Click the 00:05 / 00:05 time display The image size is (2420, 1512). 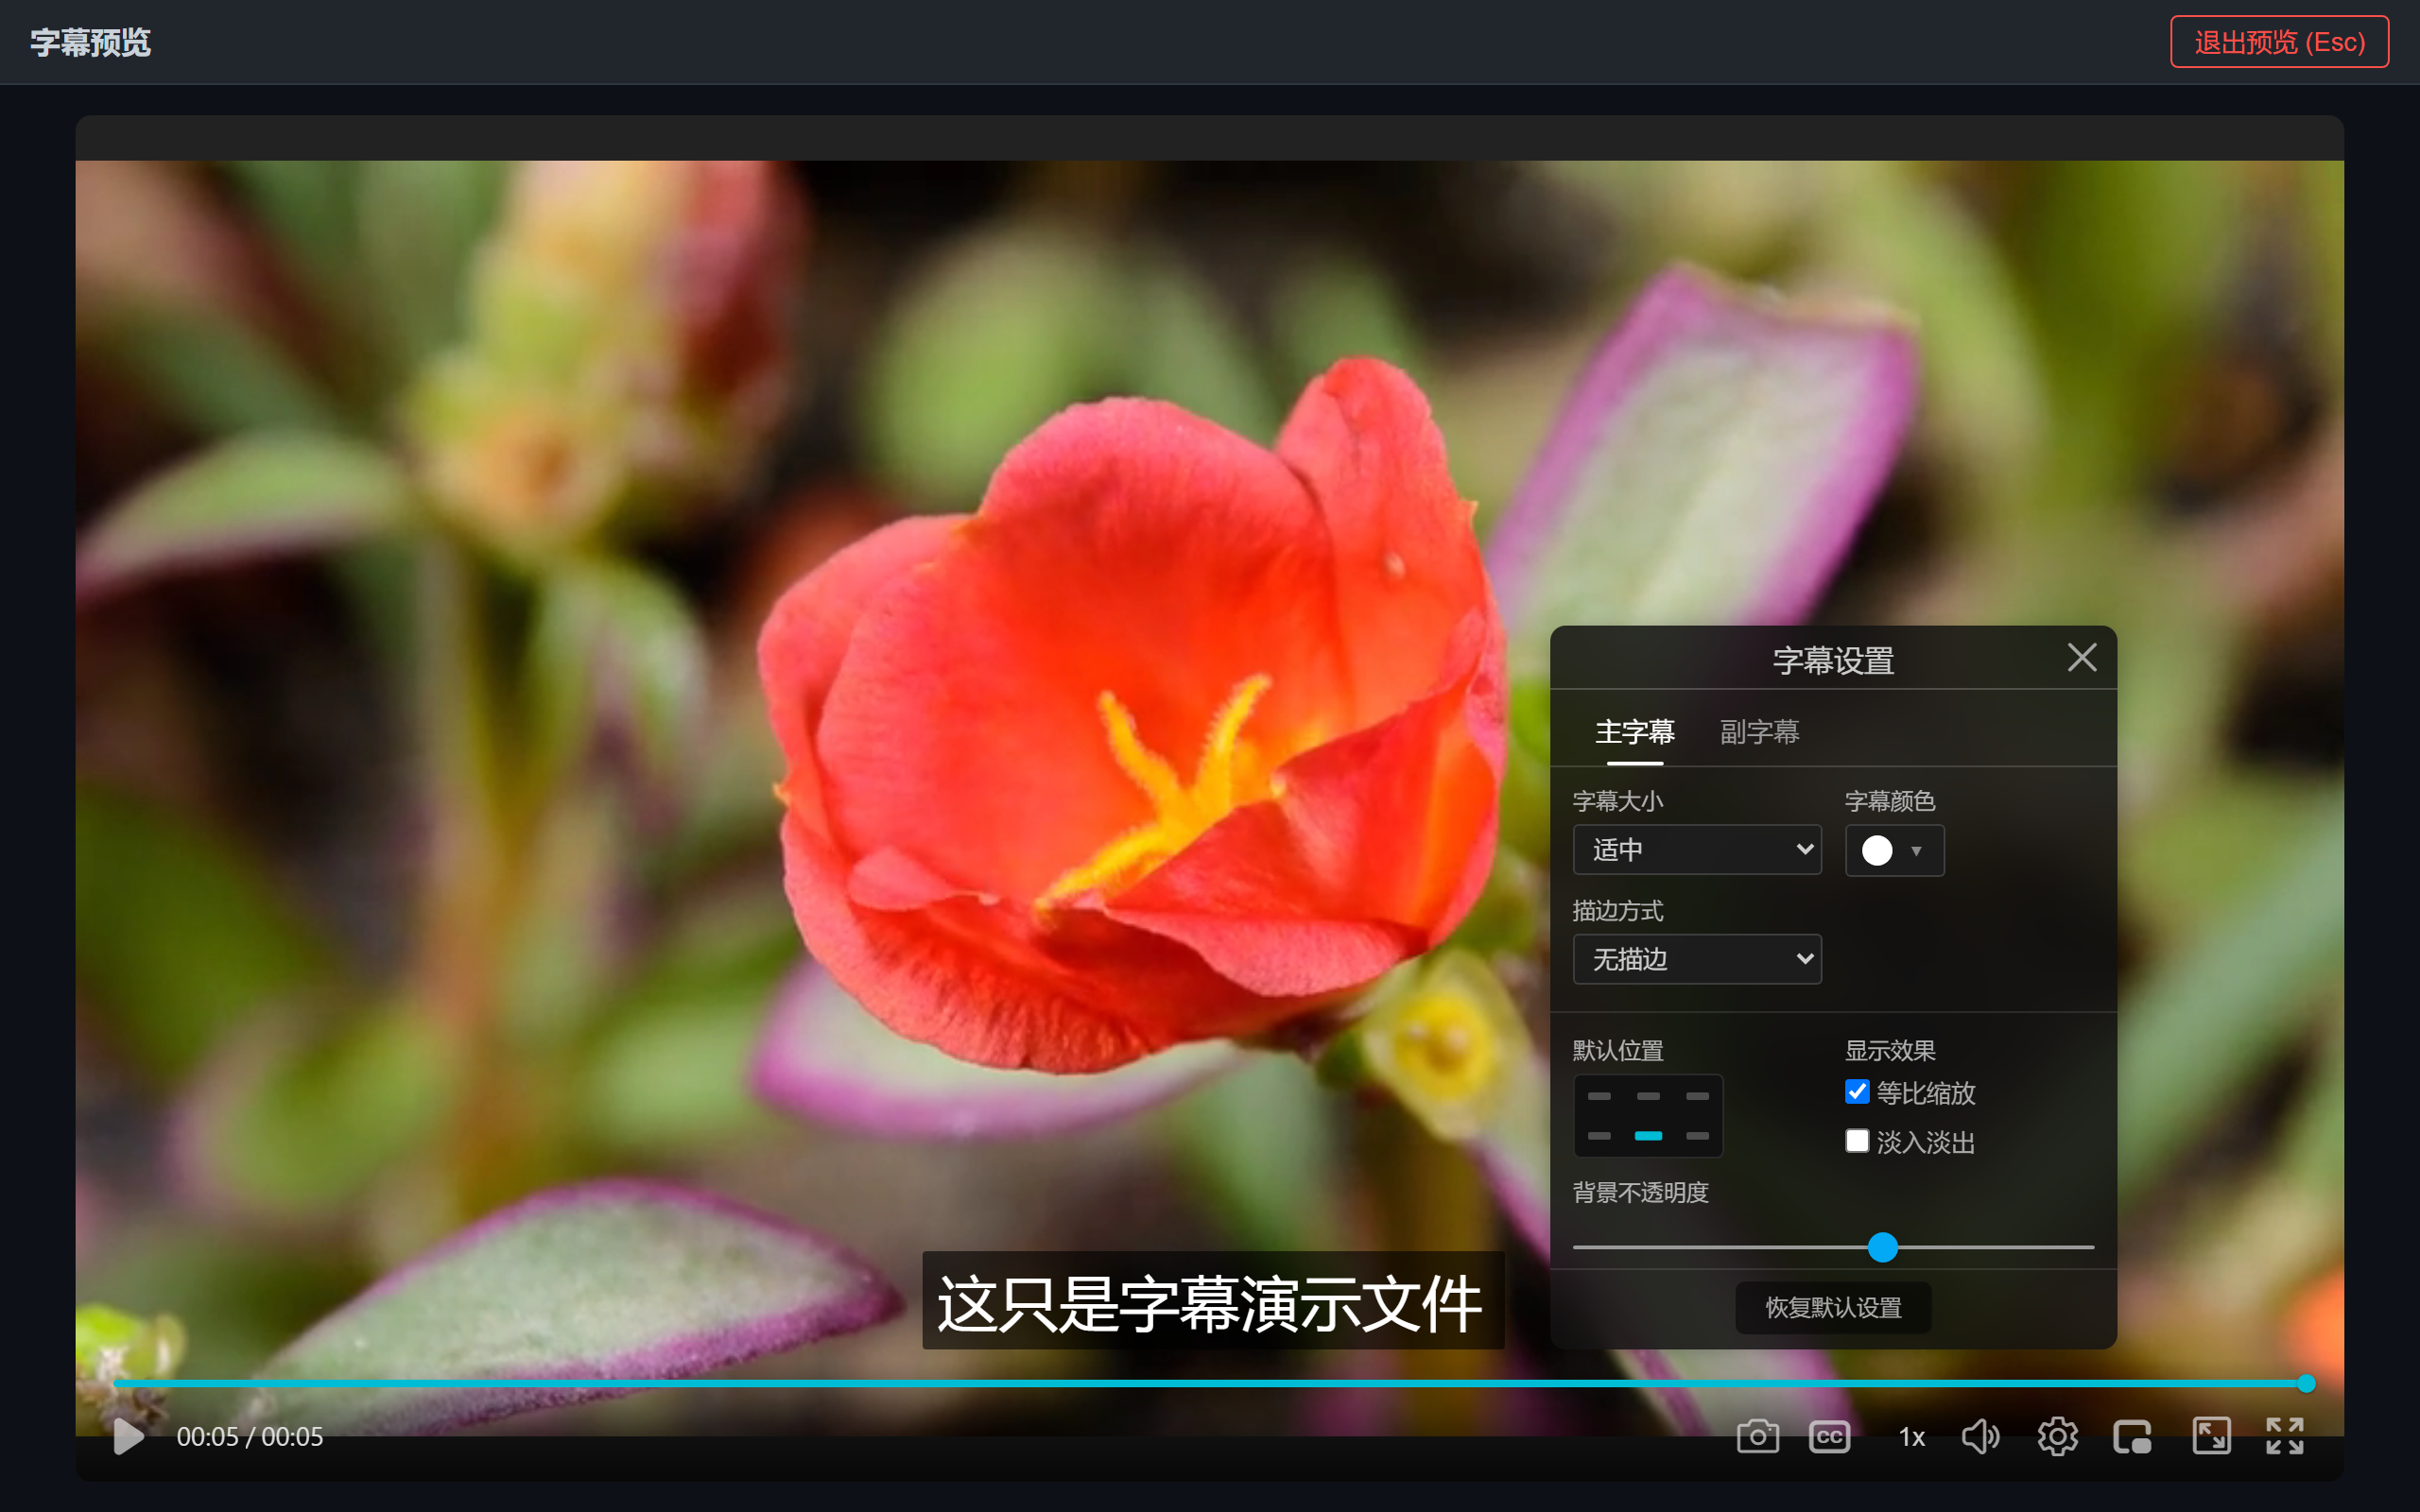point(250,1437)
